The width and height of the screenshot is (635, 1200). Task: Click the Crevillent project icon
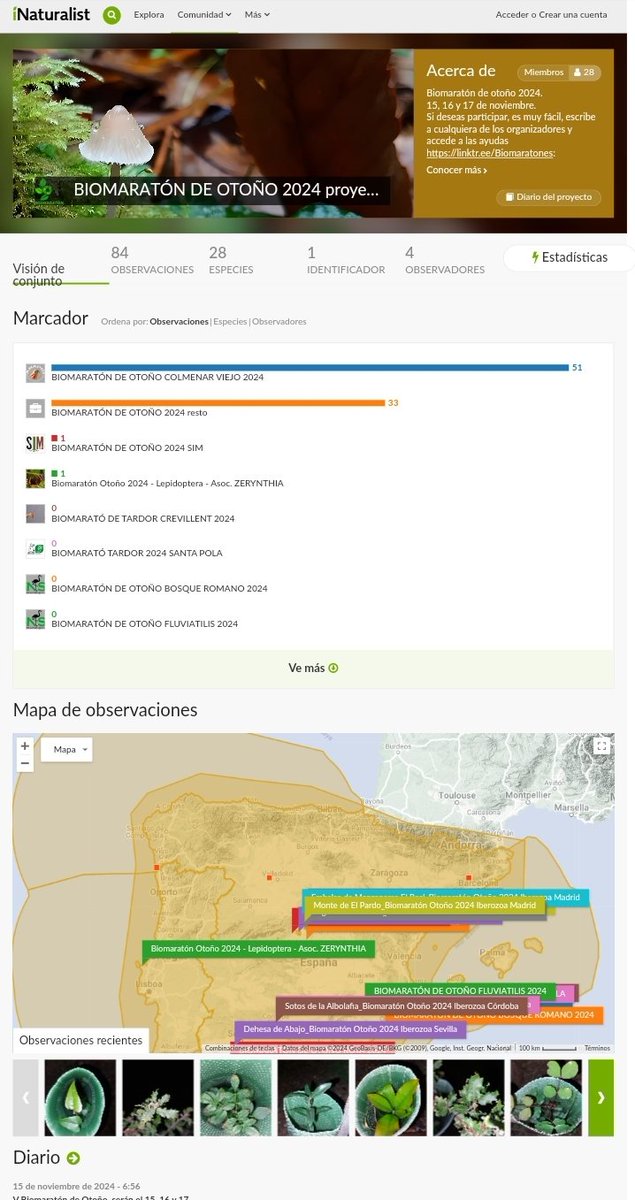click(35, 514)
